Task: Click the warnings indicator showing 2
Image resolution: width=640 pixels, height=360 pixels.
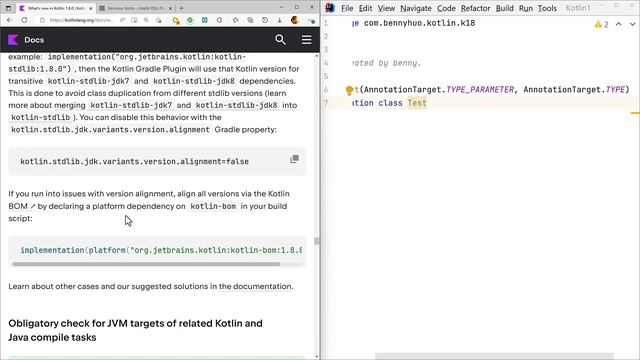Action: click(601, 24)
